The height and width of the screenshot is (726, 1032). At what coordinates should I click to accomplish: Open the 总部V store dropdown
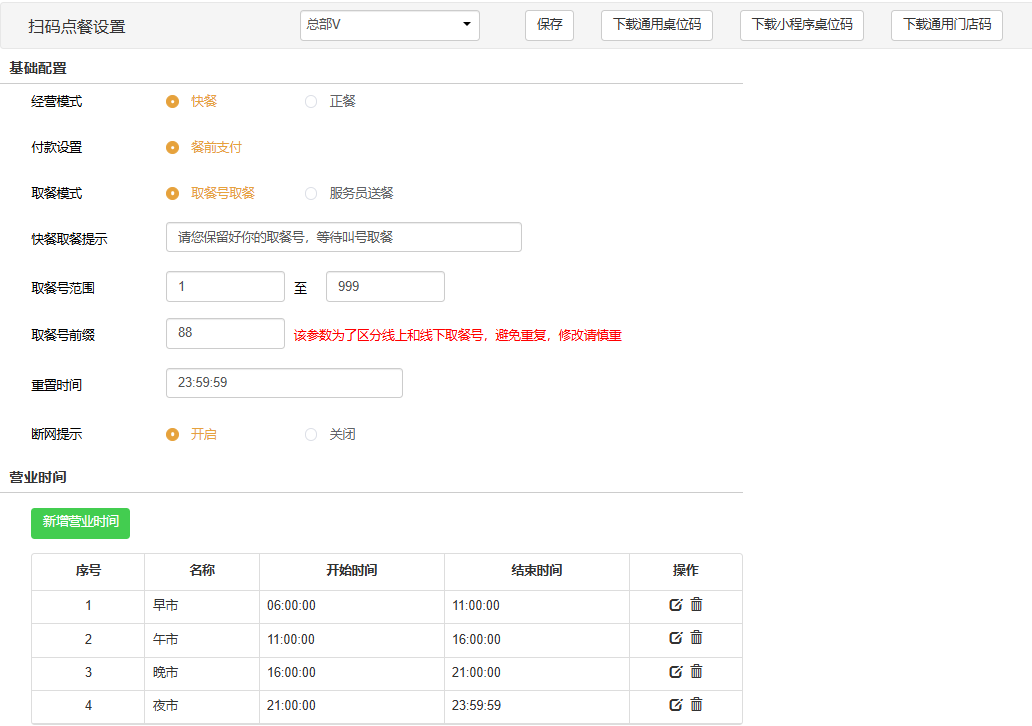[389, 25]
